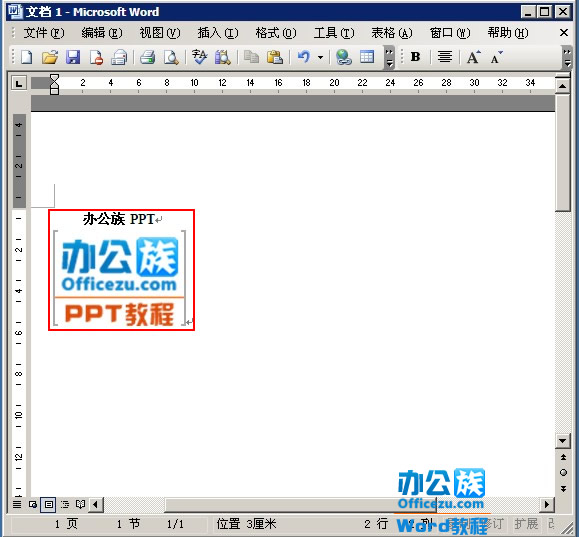Switch to Outline view

[65, 504]
